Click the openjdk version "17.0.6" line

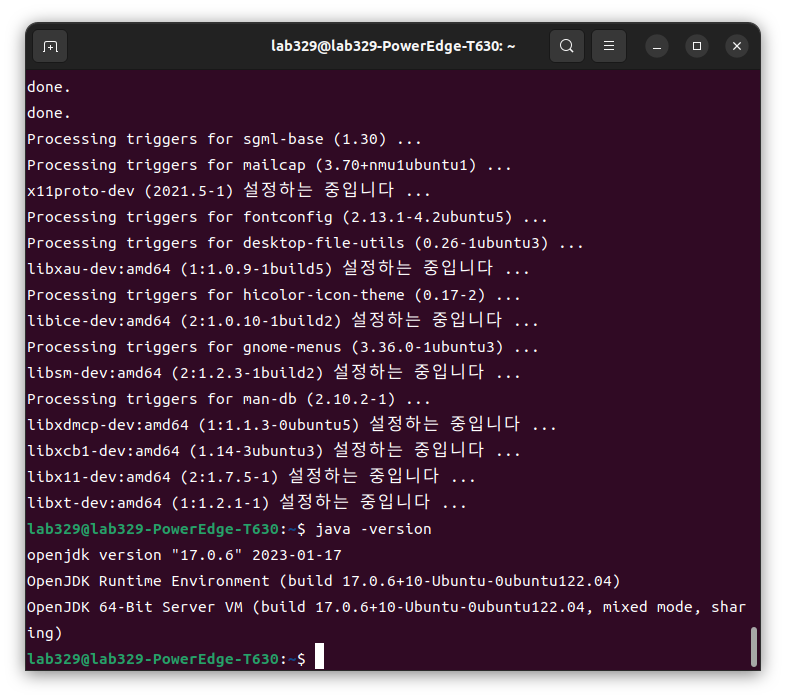click(x=184, y=555)
